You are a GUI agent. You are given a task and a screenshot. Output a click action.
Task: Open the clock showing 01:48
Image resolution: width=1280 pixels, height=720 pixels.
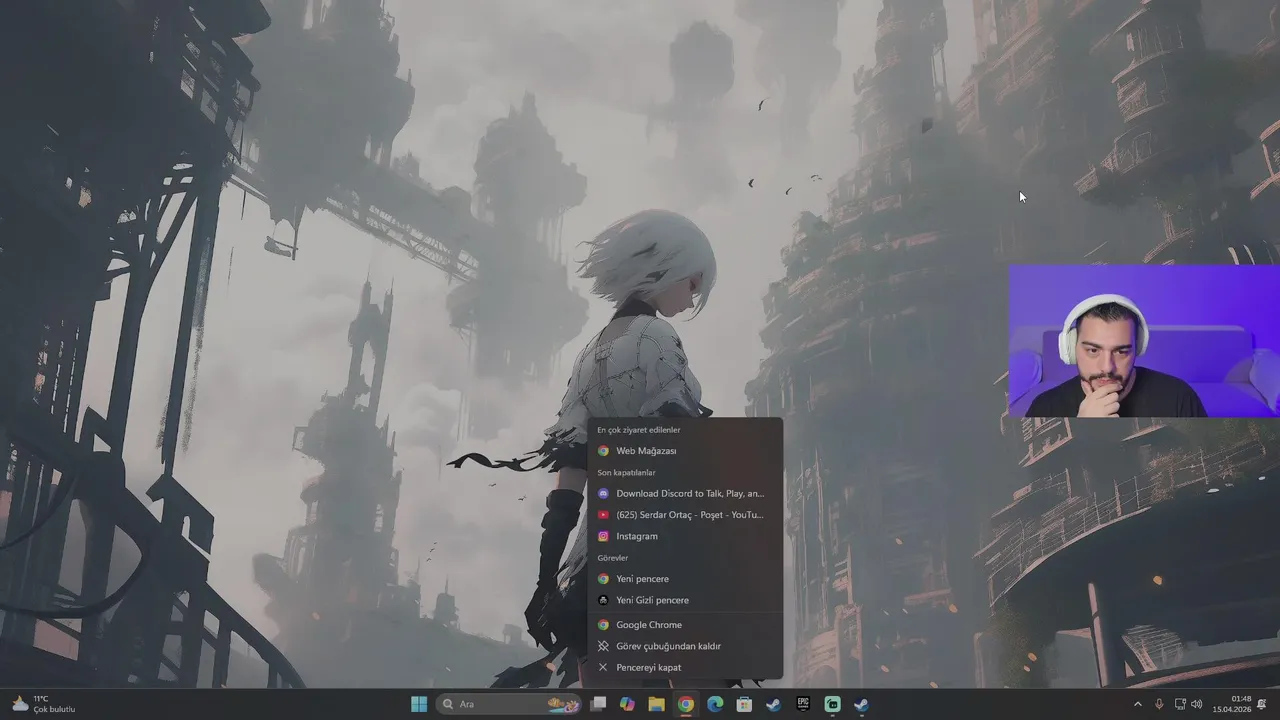click(1232, 704)
